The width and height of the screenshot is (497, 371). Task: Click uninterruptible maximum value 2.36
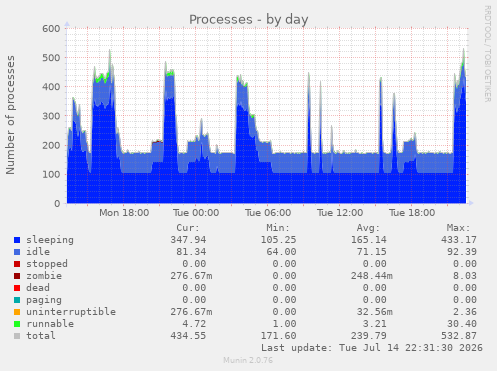(465, 312)
